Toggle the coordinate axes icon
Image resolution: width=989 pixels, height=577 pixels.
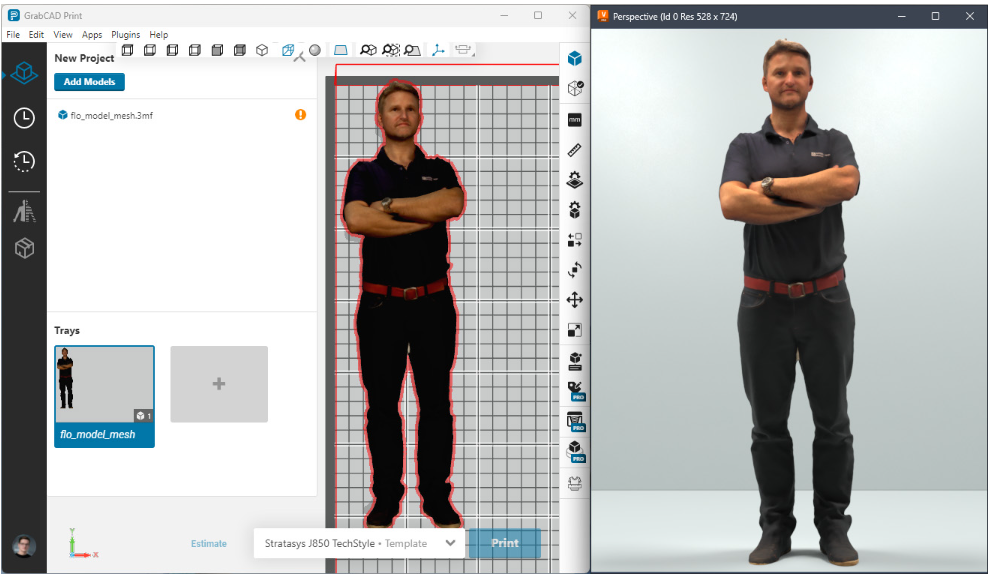click(x=438, y=50)
